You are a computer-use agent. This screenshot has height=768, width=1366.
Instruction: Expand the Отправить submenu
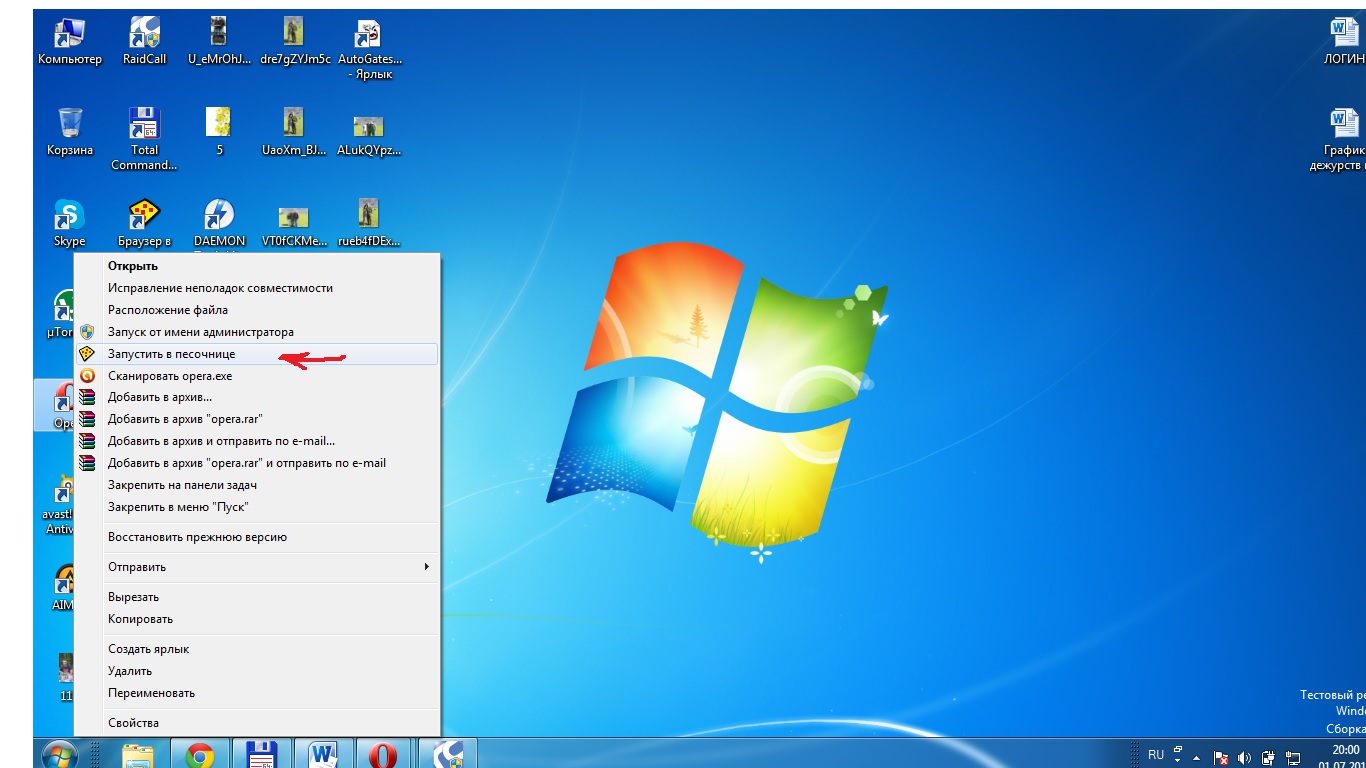point(257,567)
